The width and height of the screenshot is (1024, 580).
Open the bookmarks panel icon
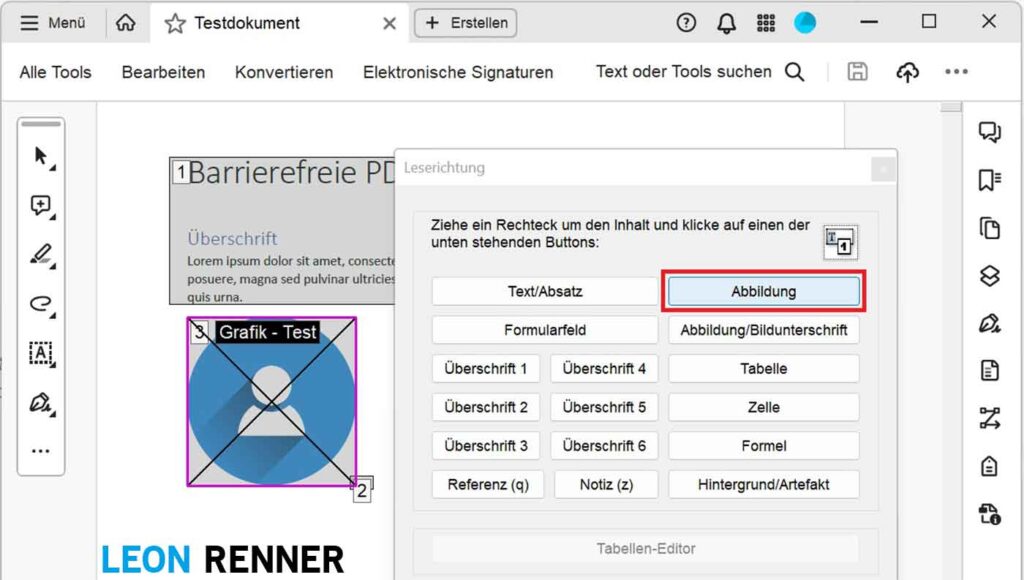(989, 180)
